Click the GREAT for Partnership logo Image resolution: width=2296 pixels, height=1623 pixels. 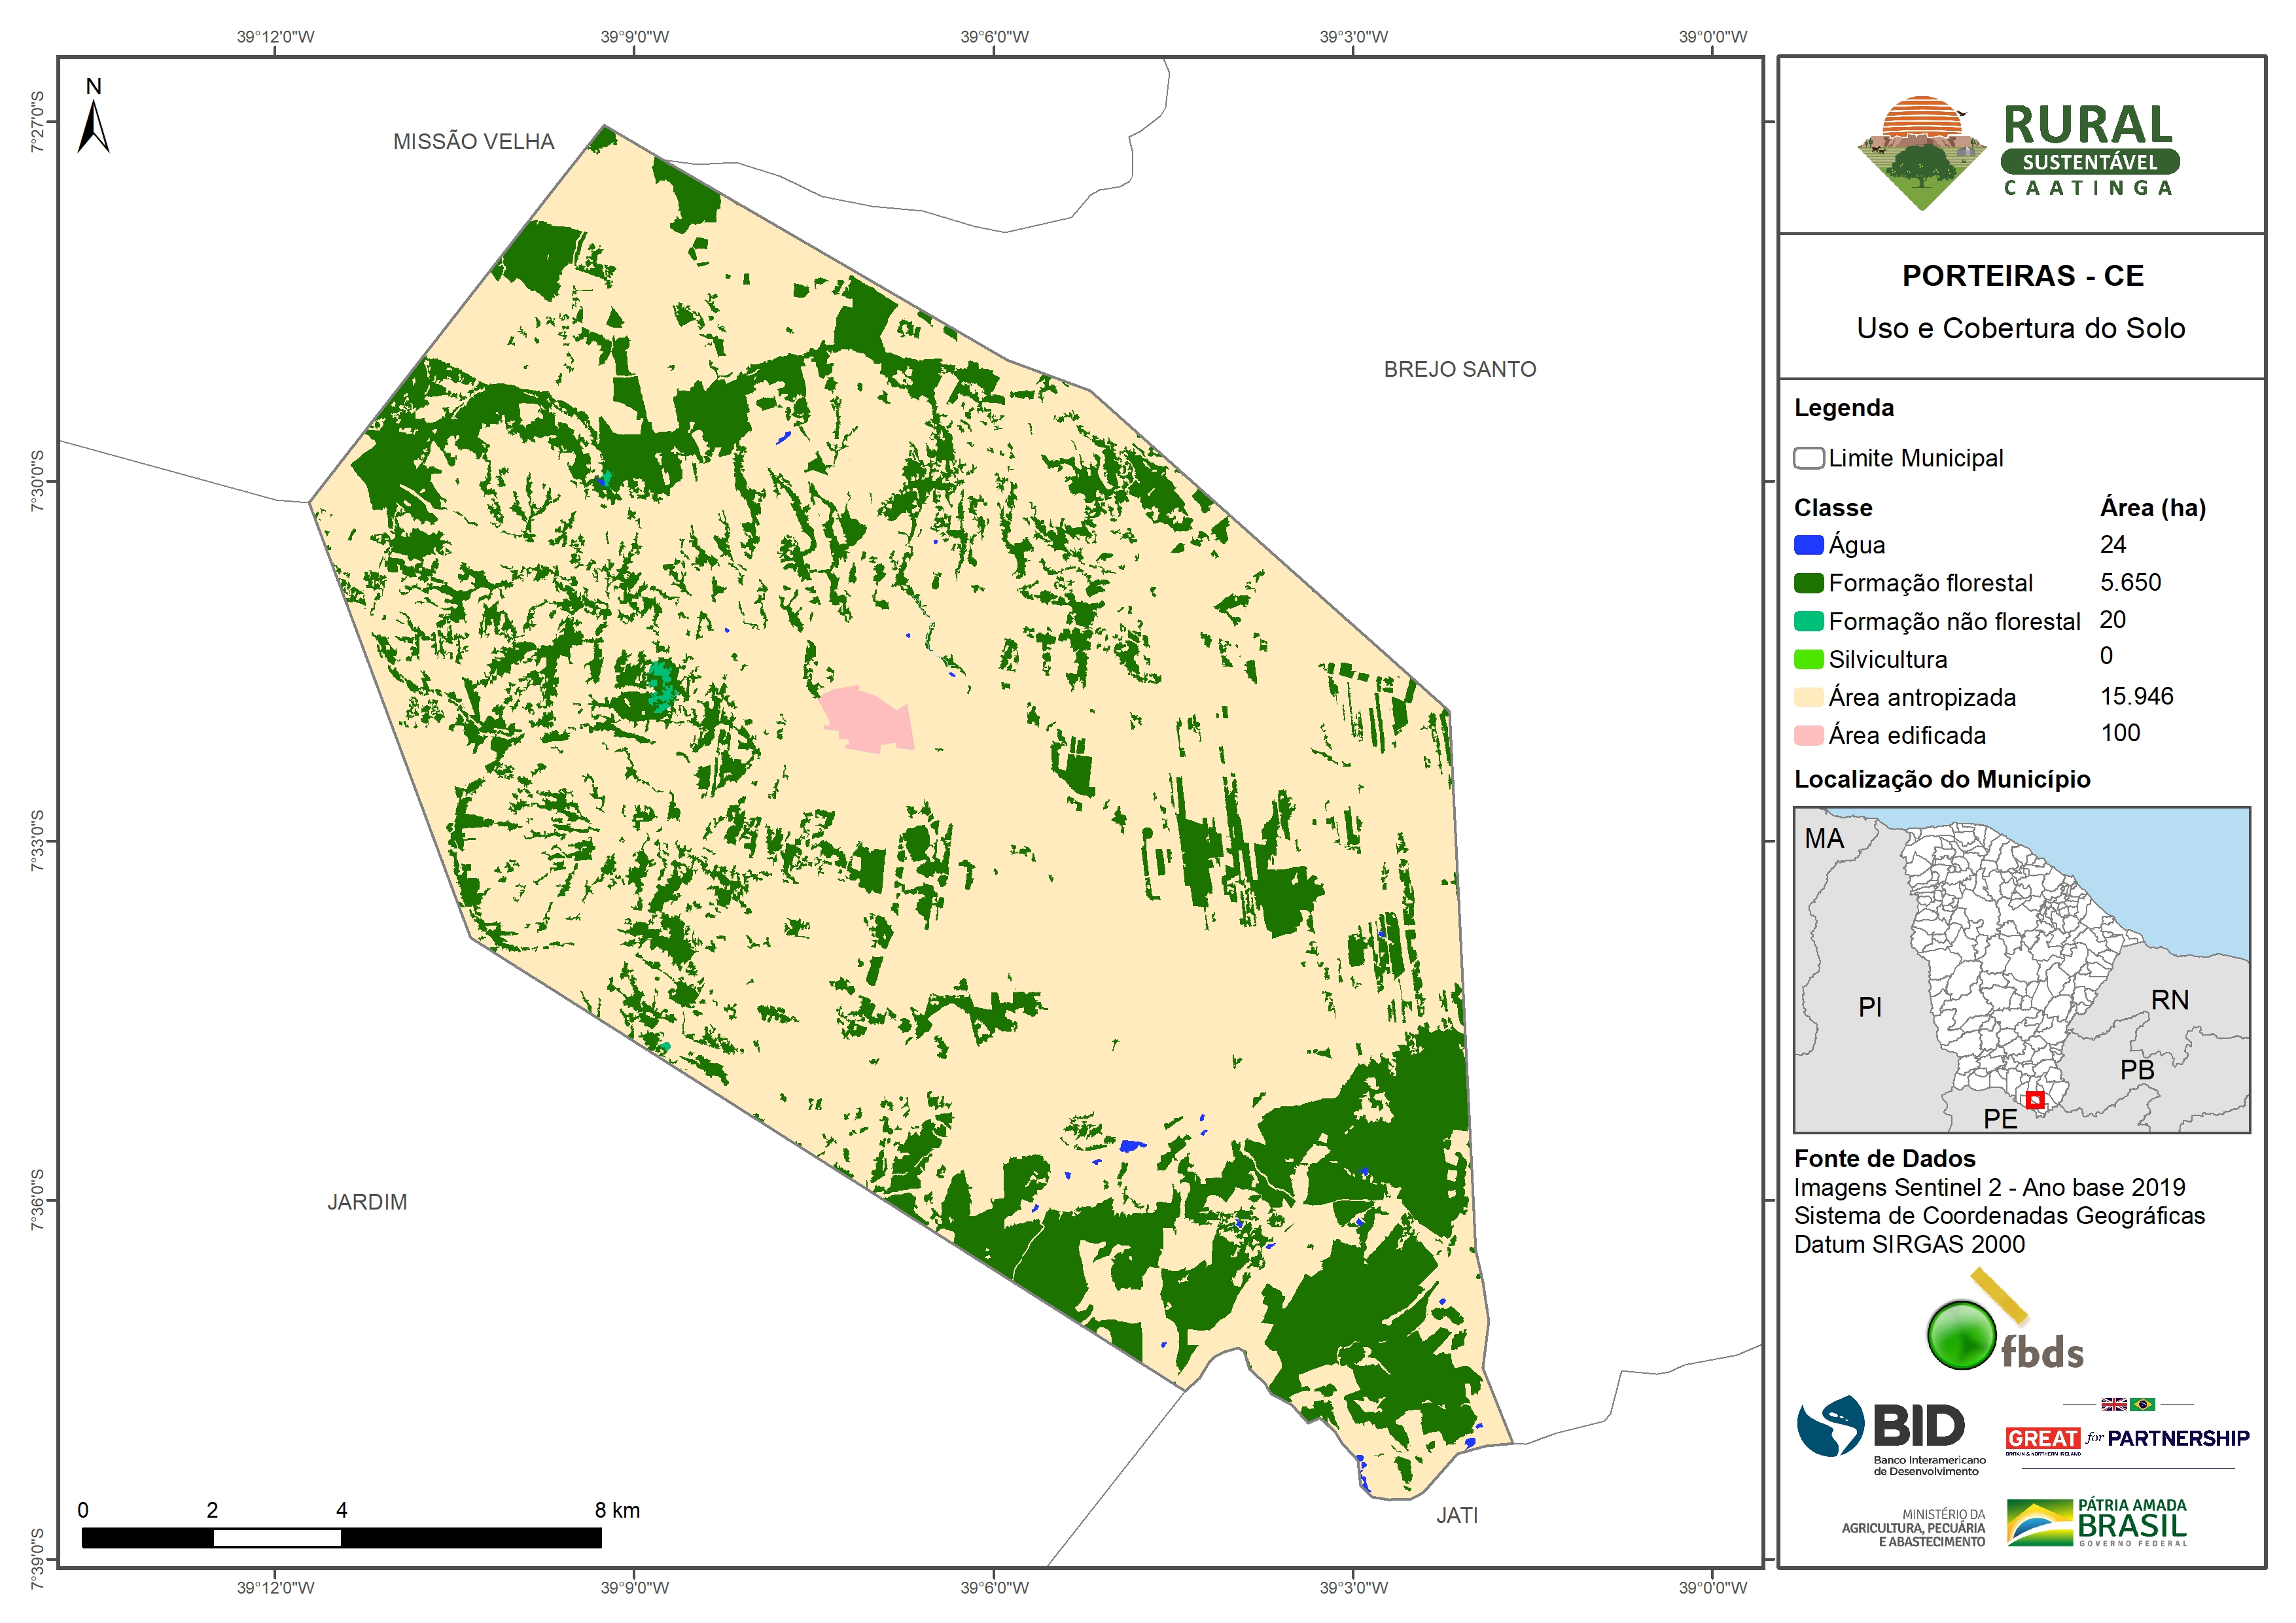point(2126,1437)
